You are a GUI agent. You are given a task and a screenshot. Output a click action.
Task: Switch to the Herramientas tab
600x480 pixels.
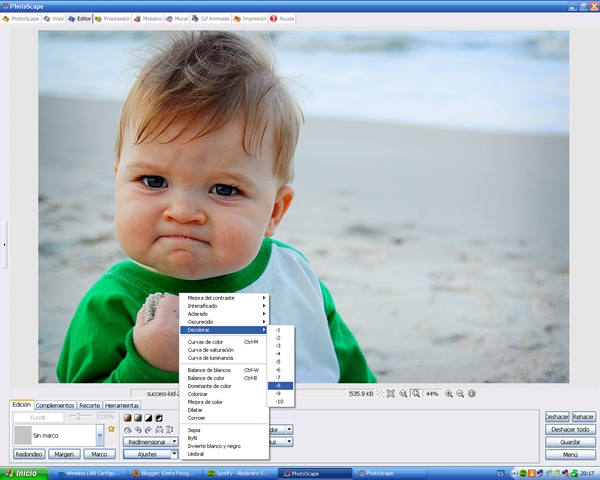[122, 405]
